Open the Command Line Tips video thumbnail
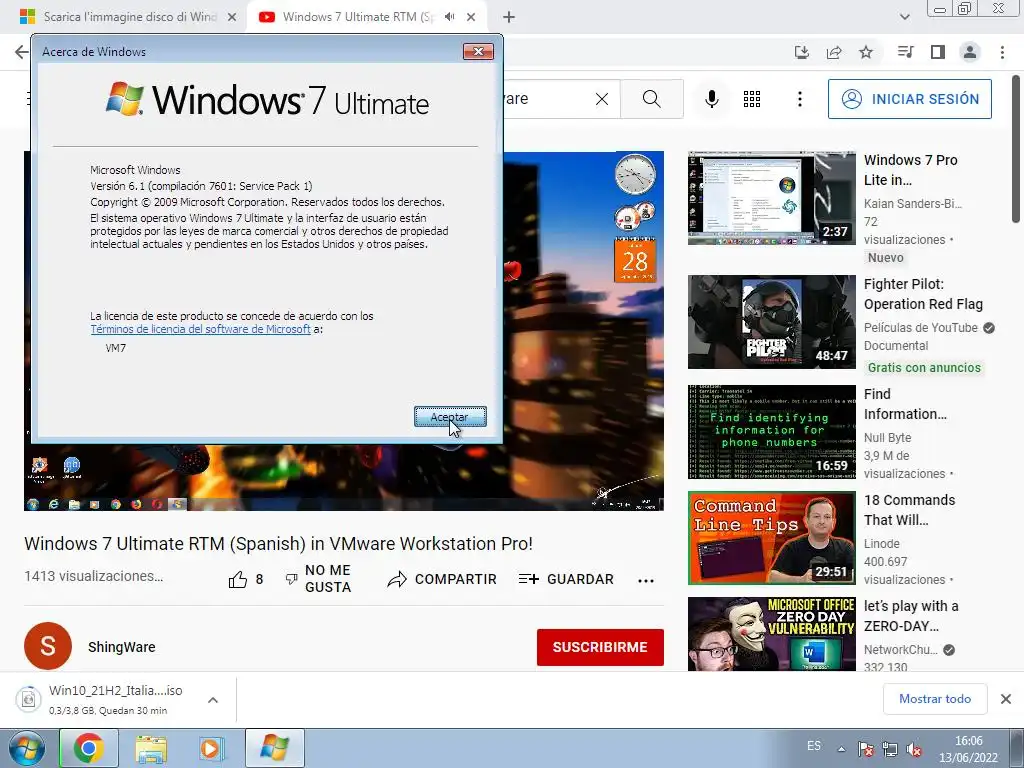1024x768 pixels. coord(771,538)
